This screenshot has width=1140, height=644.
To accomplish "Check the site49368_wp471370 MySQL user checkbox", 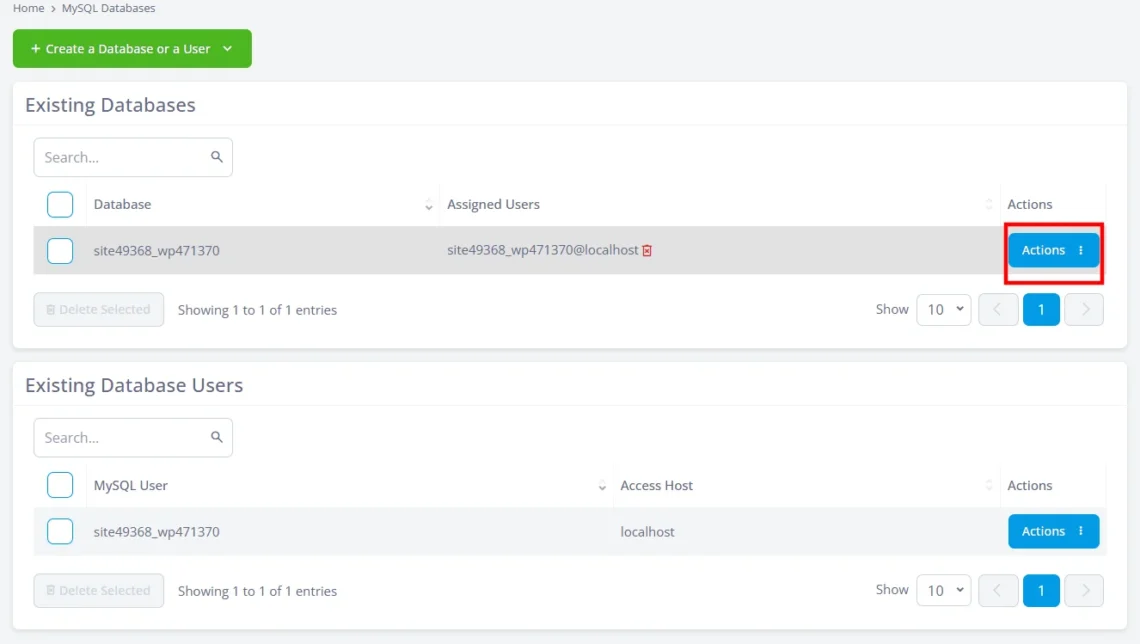I will [x=60, y=532].
